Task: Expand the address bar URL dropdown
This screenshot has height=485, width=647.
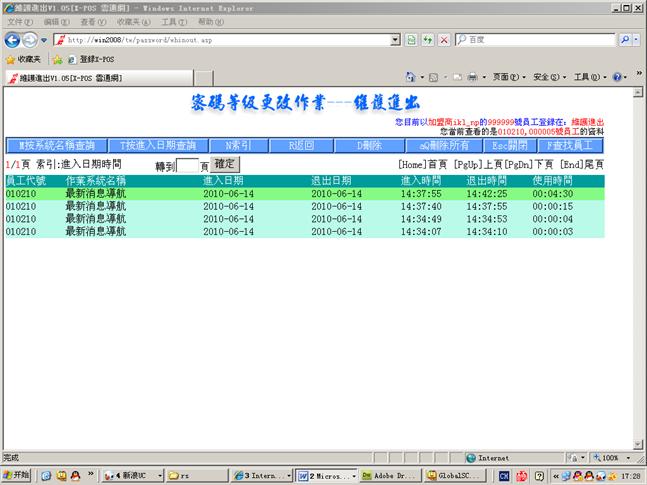Action: (396, 39)
